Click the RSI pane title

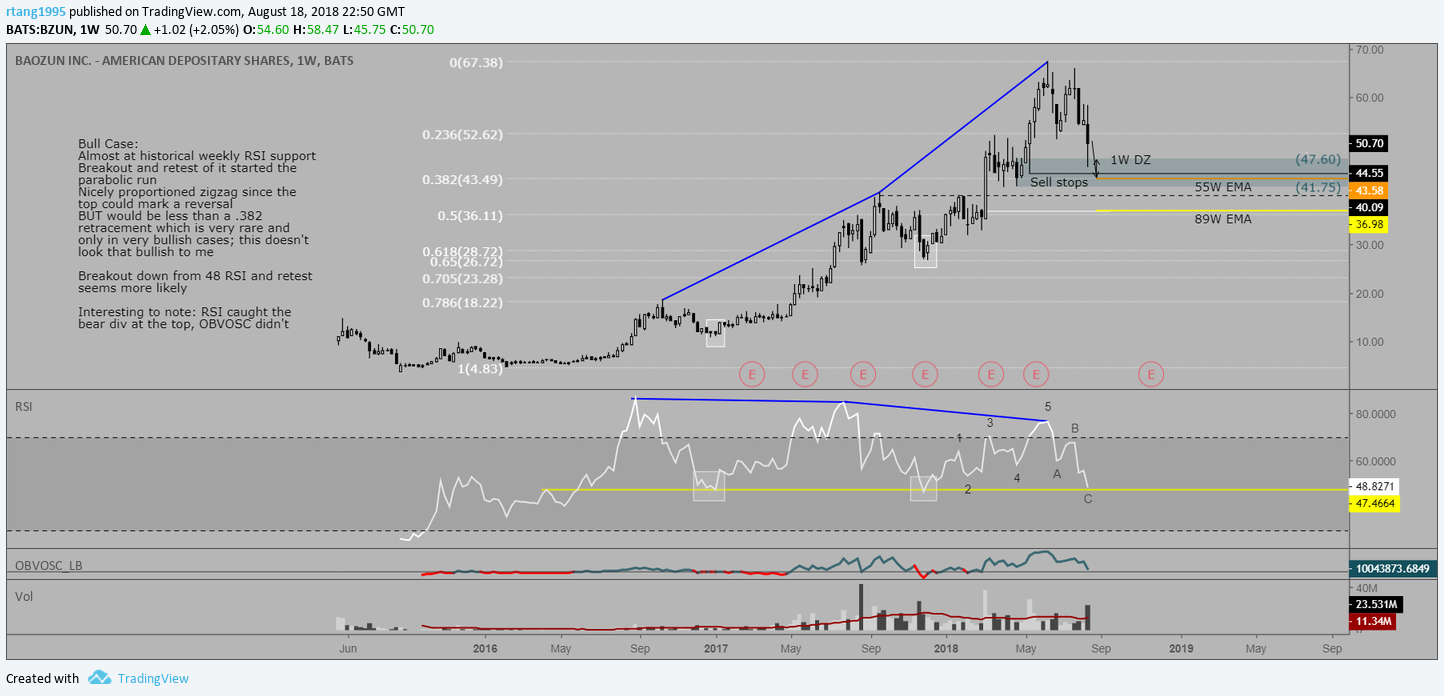click(24, 407)
